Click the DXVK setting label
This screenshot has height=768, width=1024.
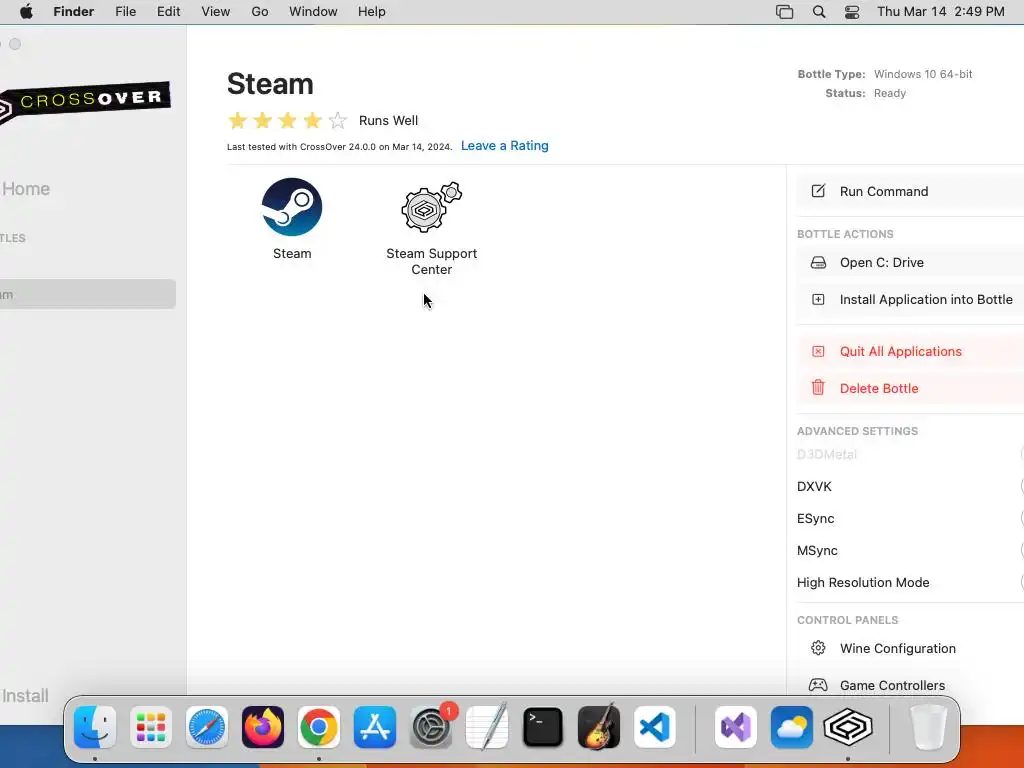coord(814,487)
